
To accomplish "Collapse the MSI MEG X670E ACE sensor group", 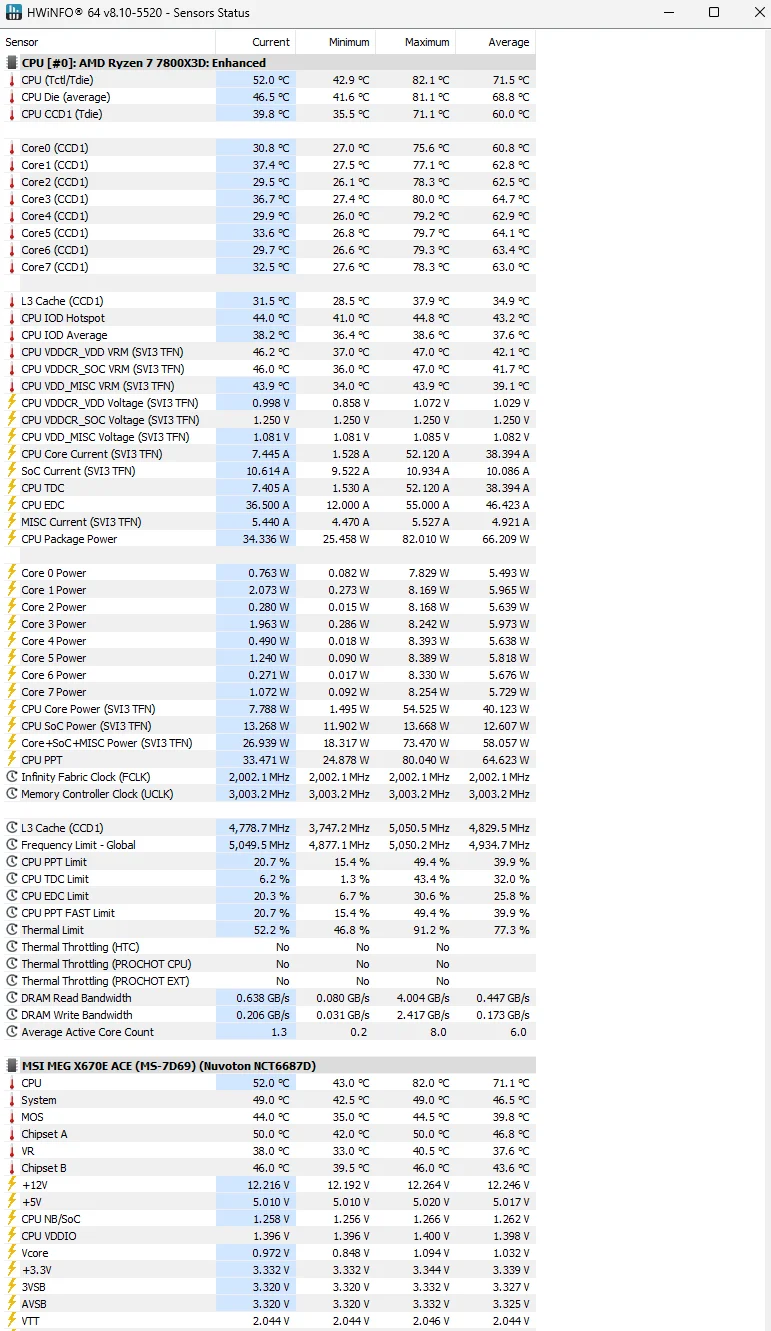I will [x=12, y=1066].
